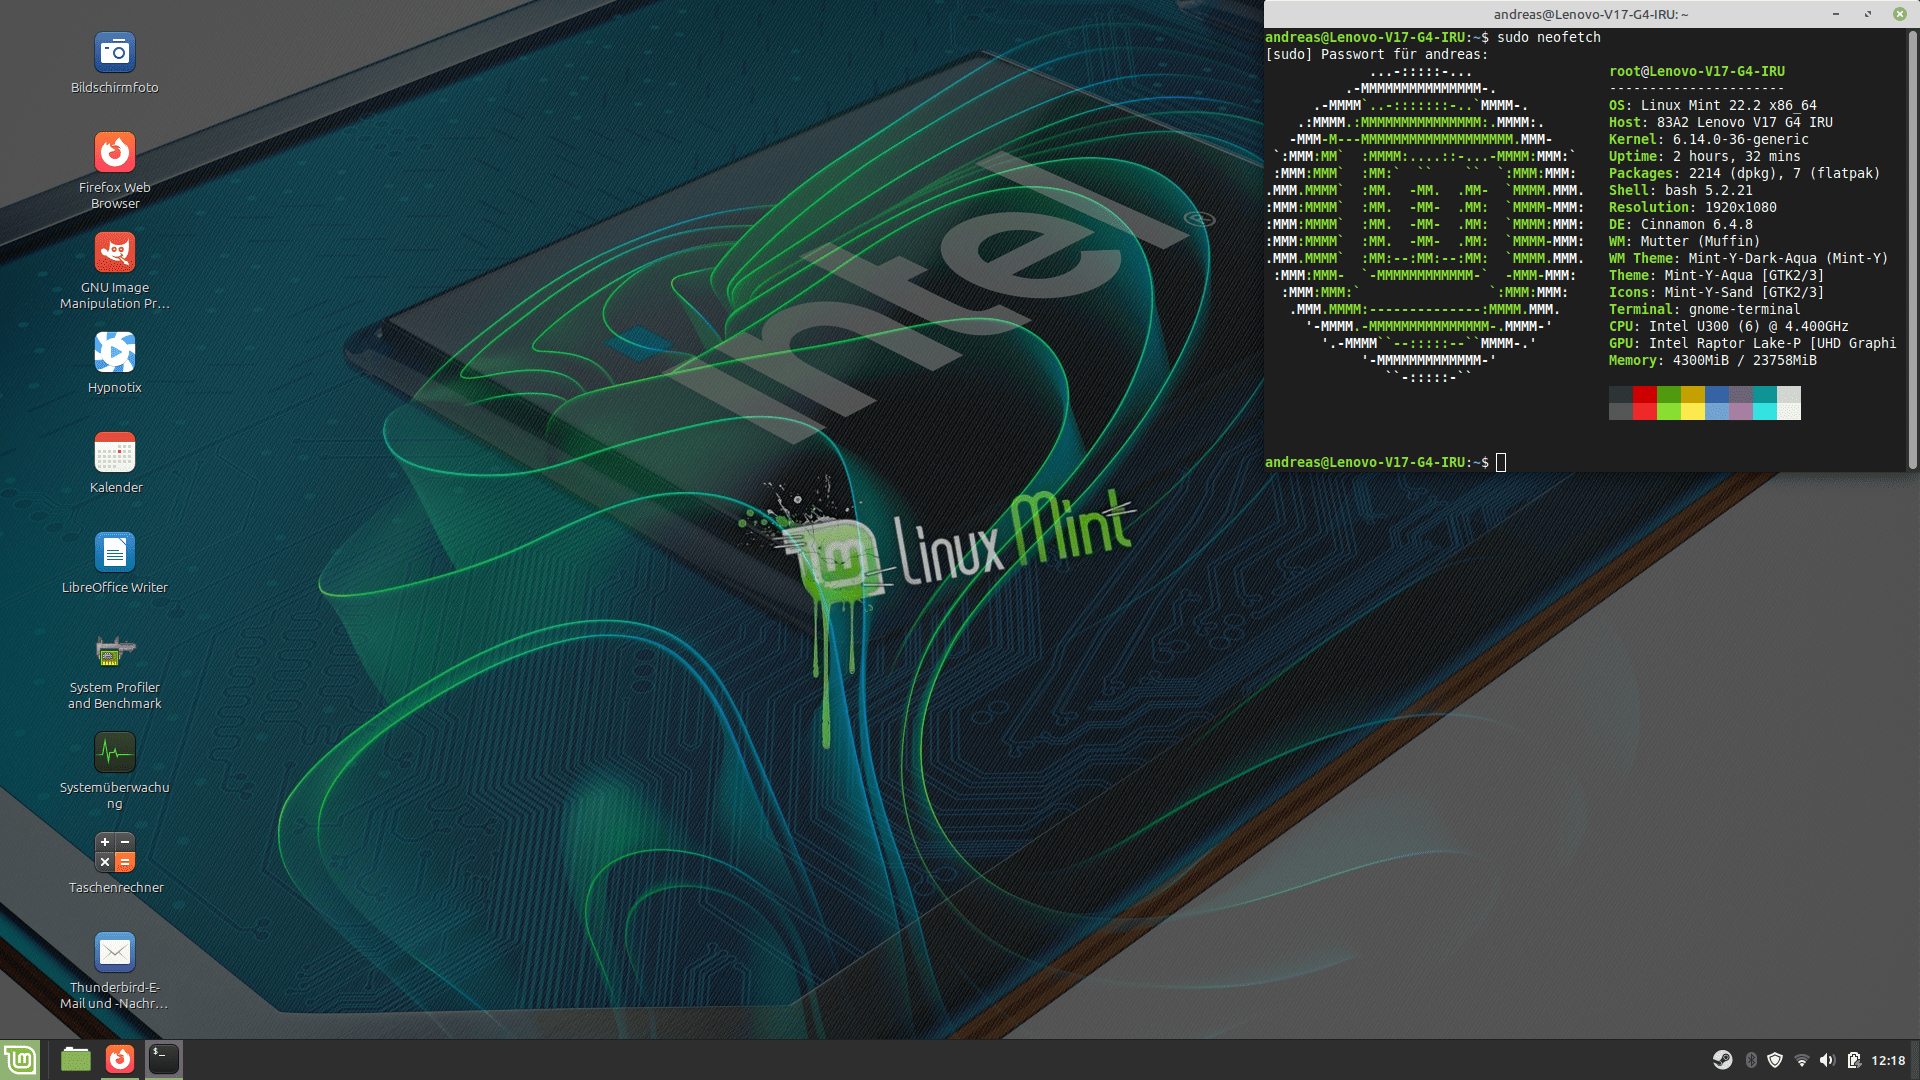Click the GNU Image Manipulation Program icon

click(115, 252)
